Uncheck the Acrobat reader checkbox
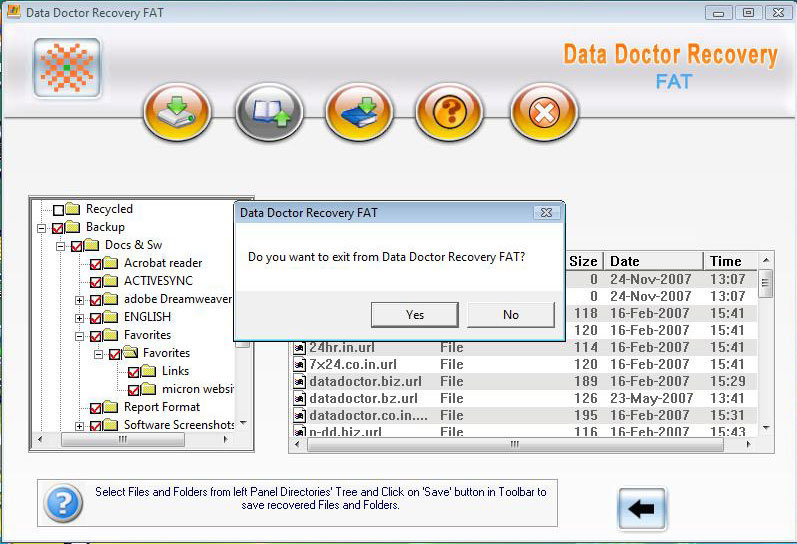797x544 pixels. pos(96,264)
